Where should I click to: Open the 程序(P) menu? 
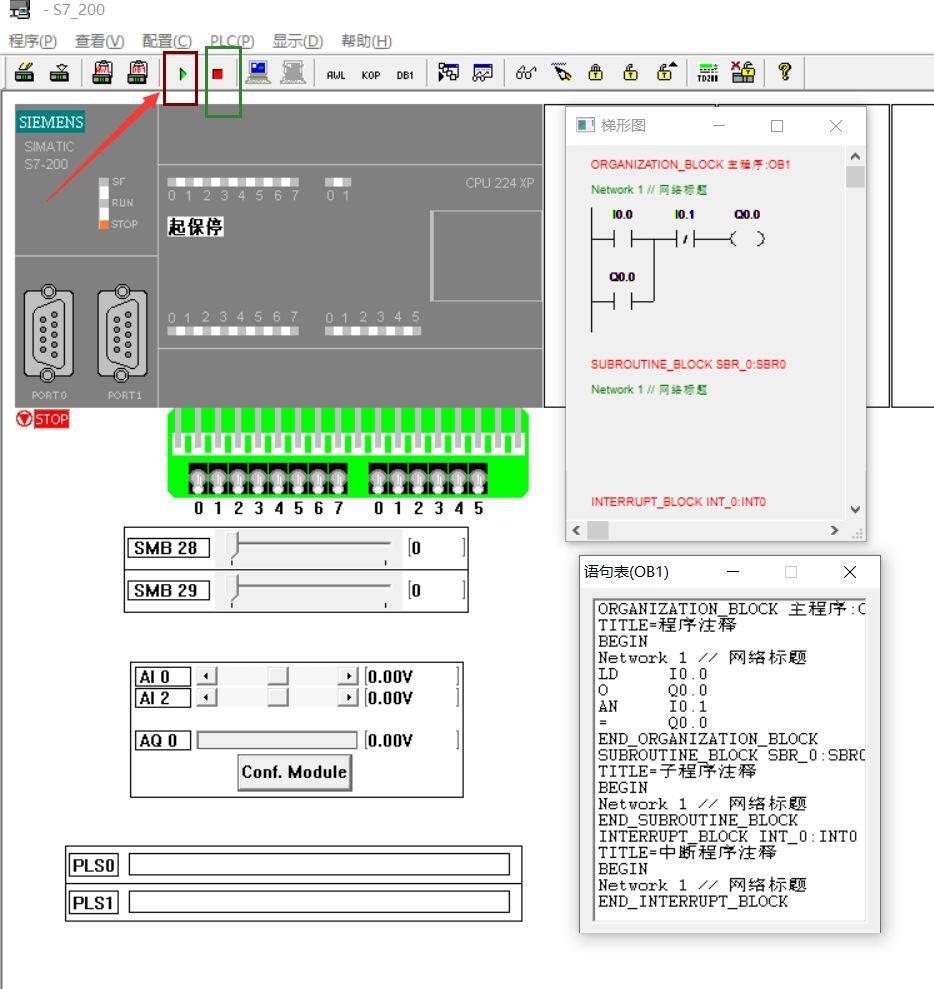click(33, 41)
